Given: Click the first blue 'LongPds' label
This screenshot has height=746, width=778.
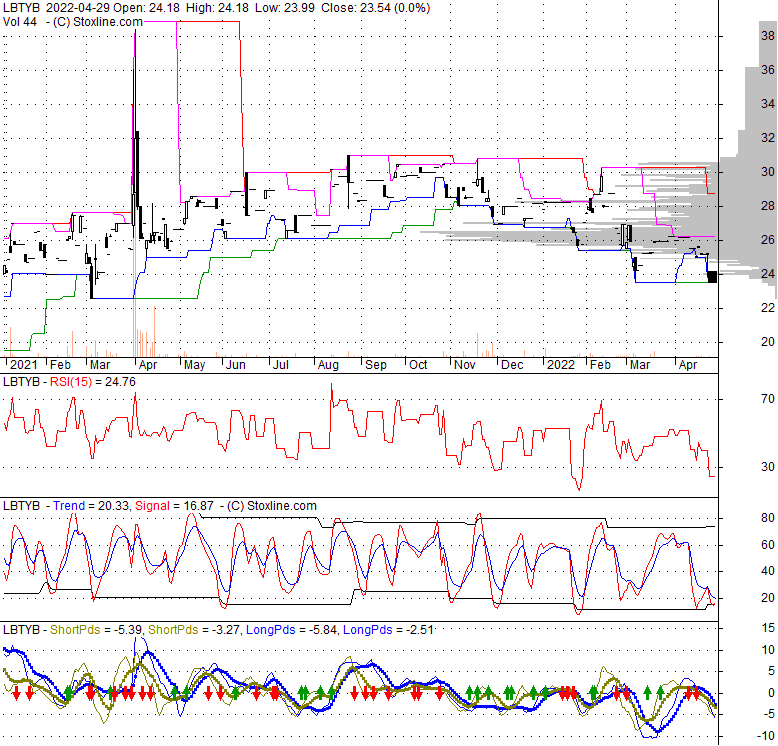Looking at the screenshot, I should click(271, 629).
